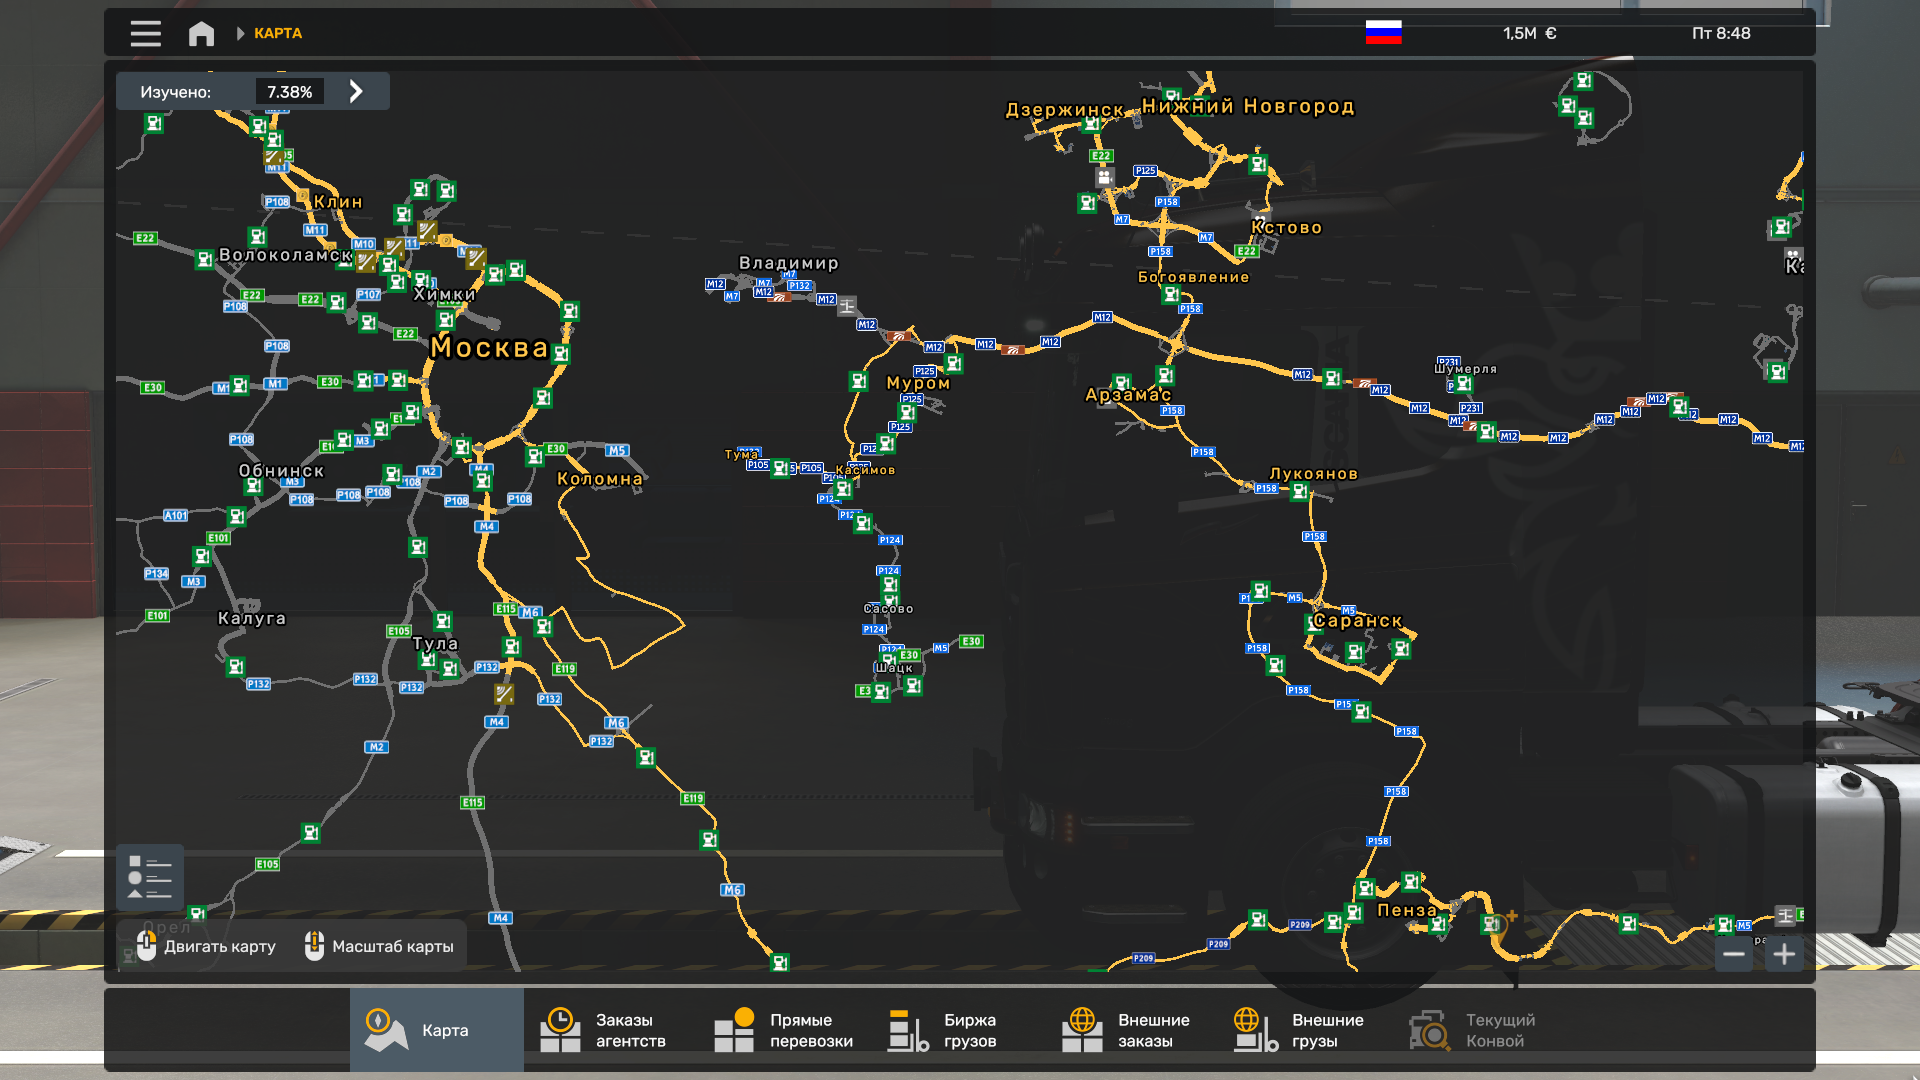
Task: Open Заказы агентств tab
Action: pyautogui.click(x=610, y=1030)
